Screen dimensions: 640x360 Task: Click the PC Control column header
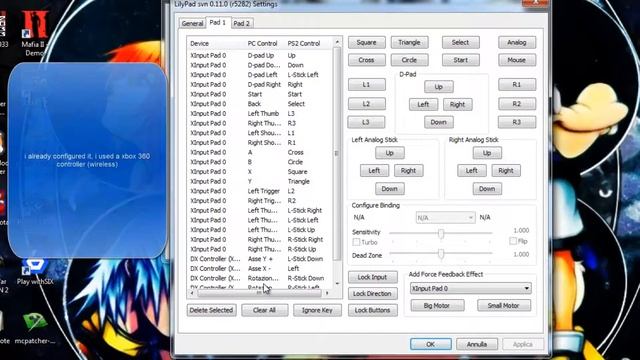tap(265, 43)
